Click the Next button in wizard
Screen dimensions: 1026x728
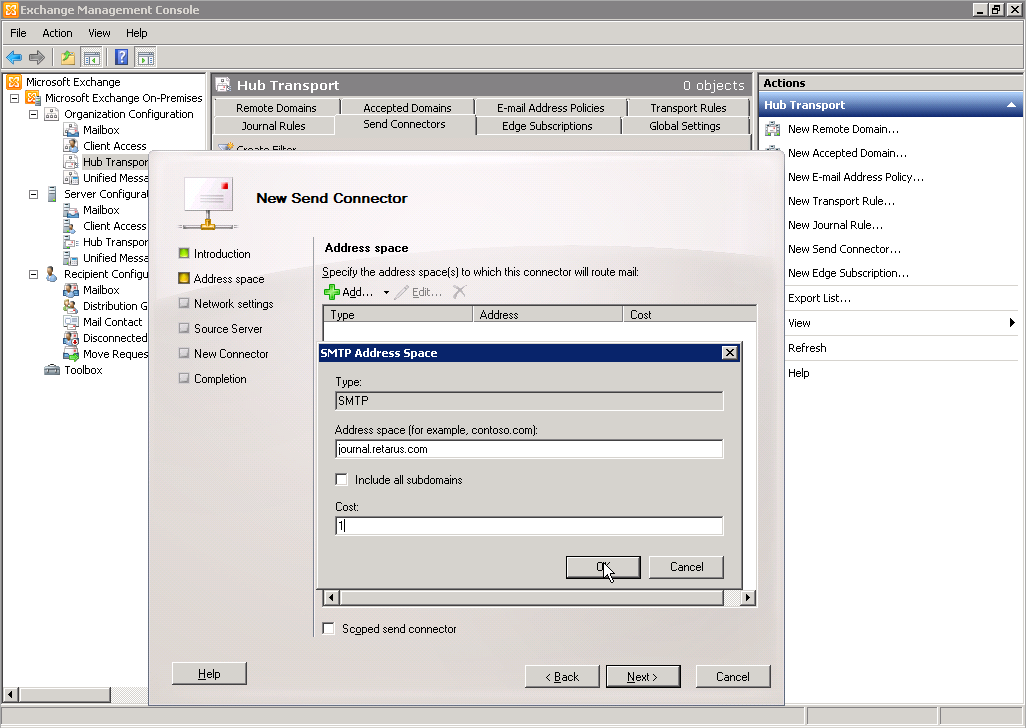point(642,677)
